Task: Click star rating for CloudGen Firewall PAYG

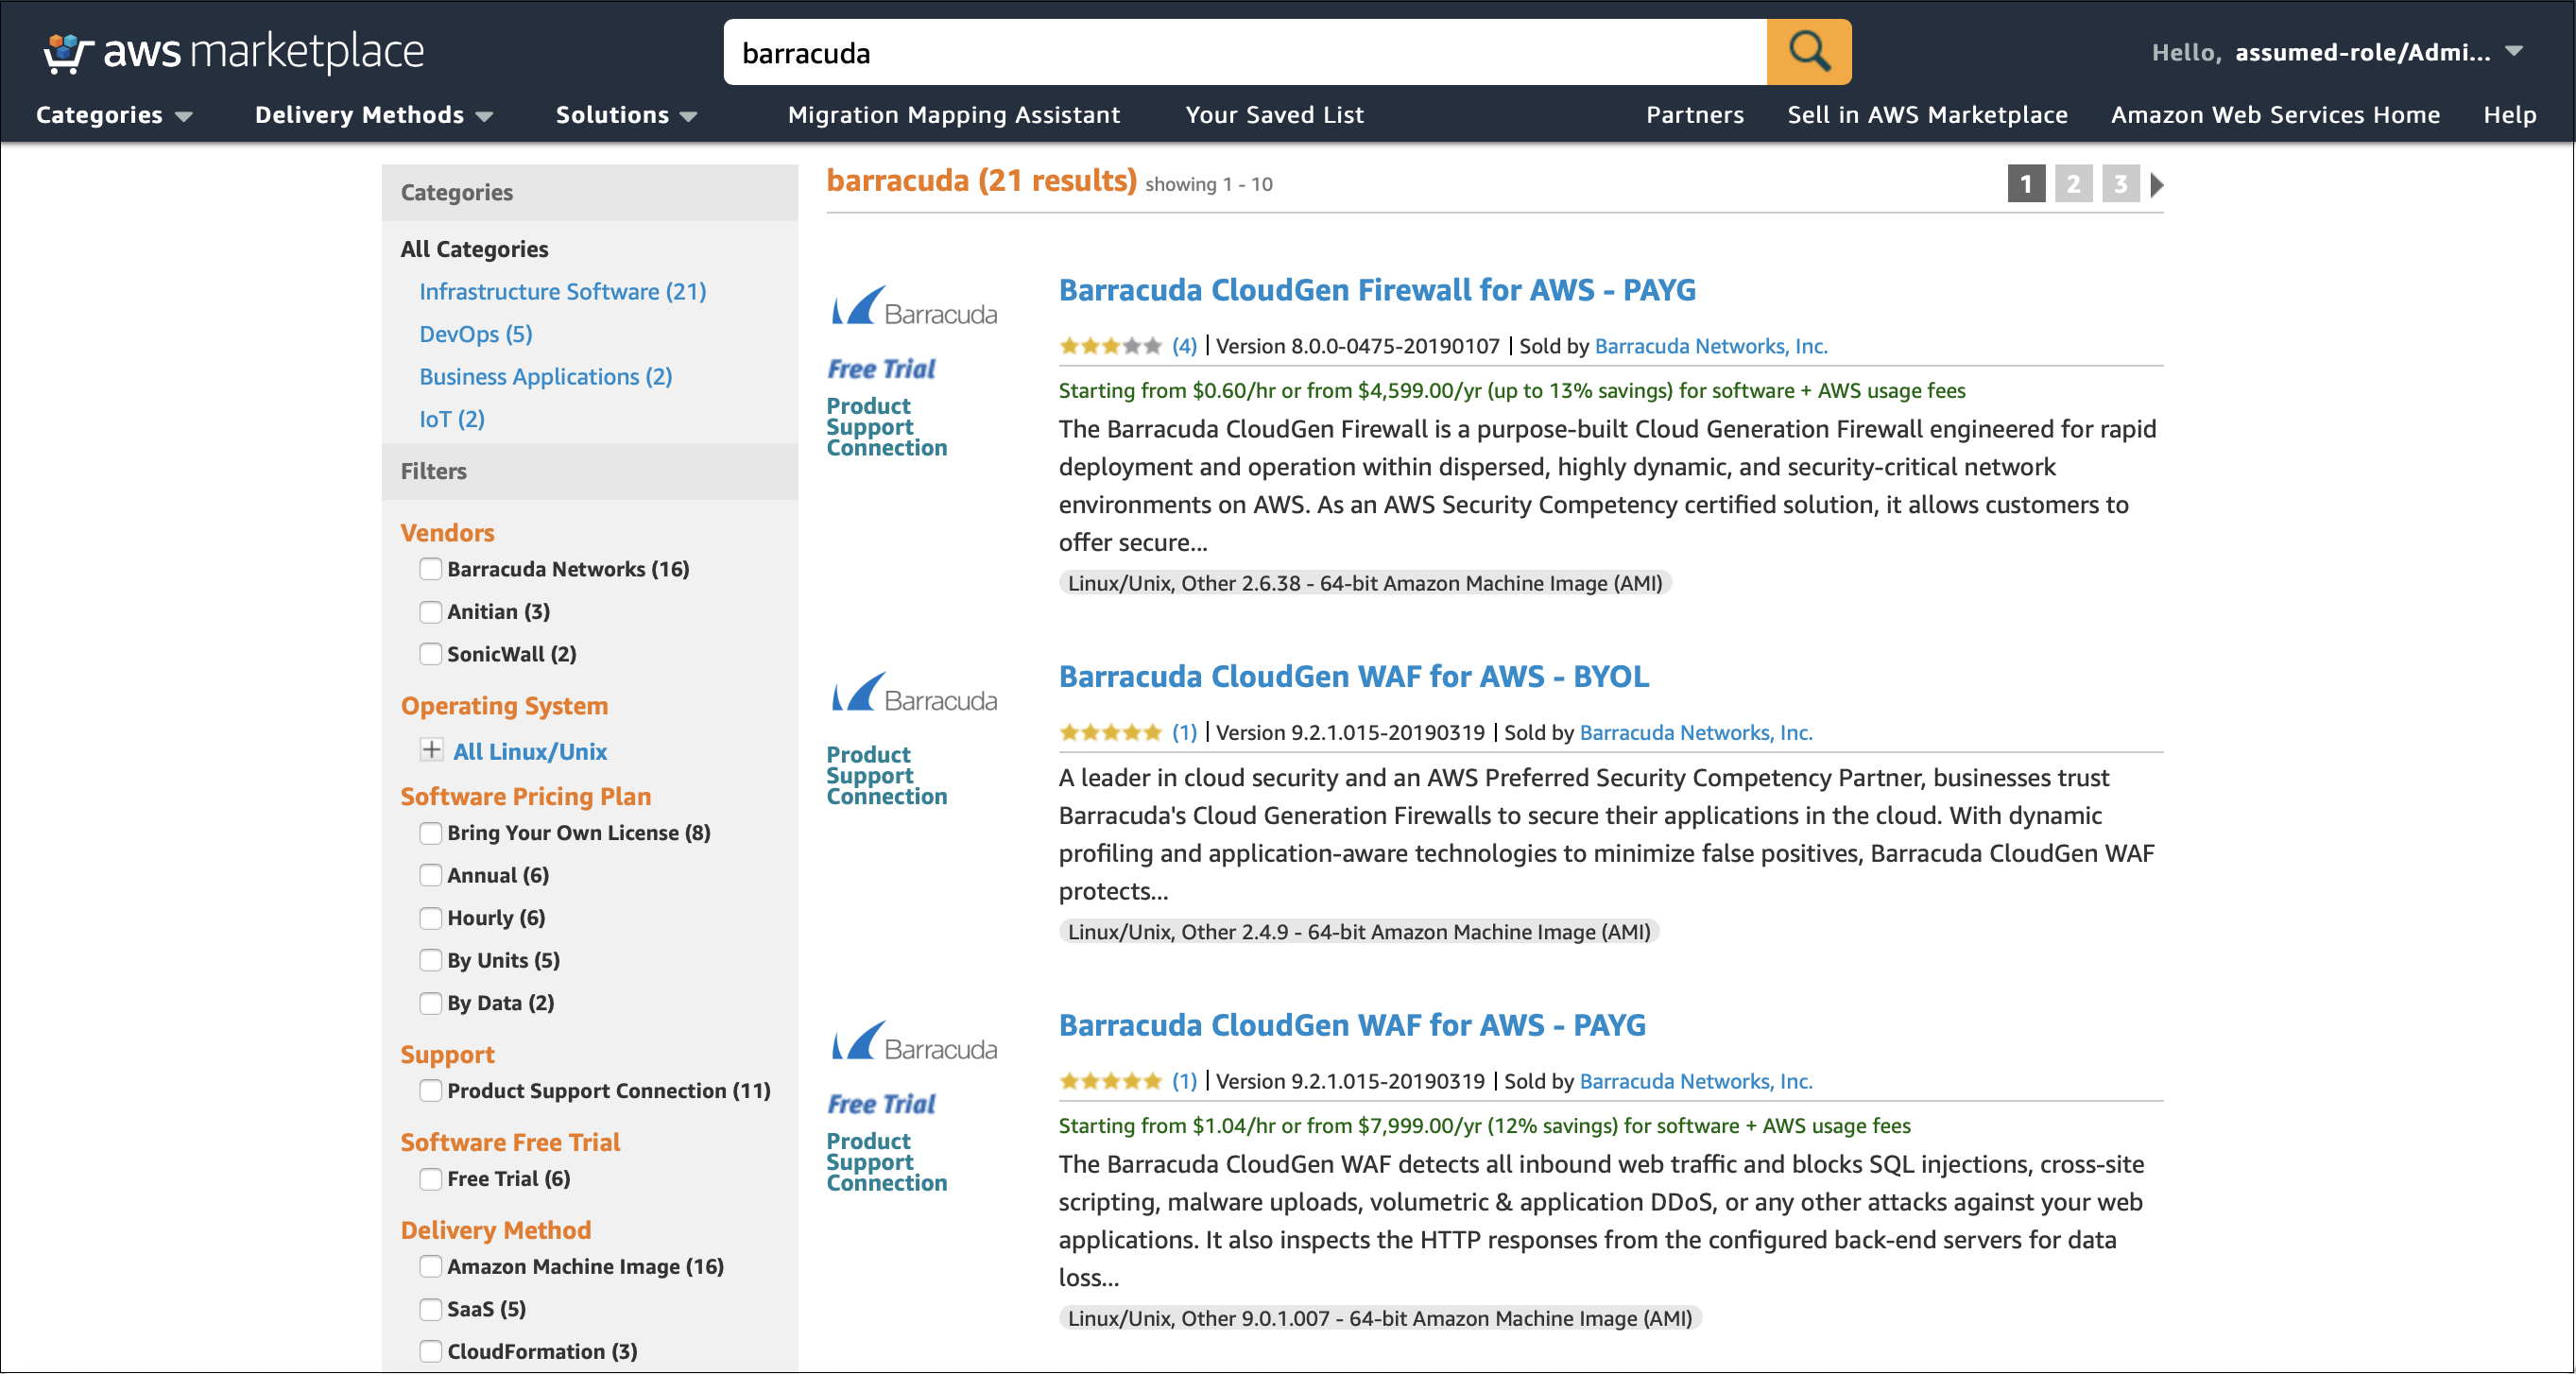Action: pyautogui.click(x=1110, y=346)
